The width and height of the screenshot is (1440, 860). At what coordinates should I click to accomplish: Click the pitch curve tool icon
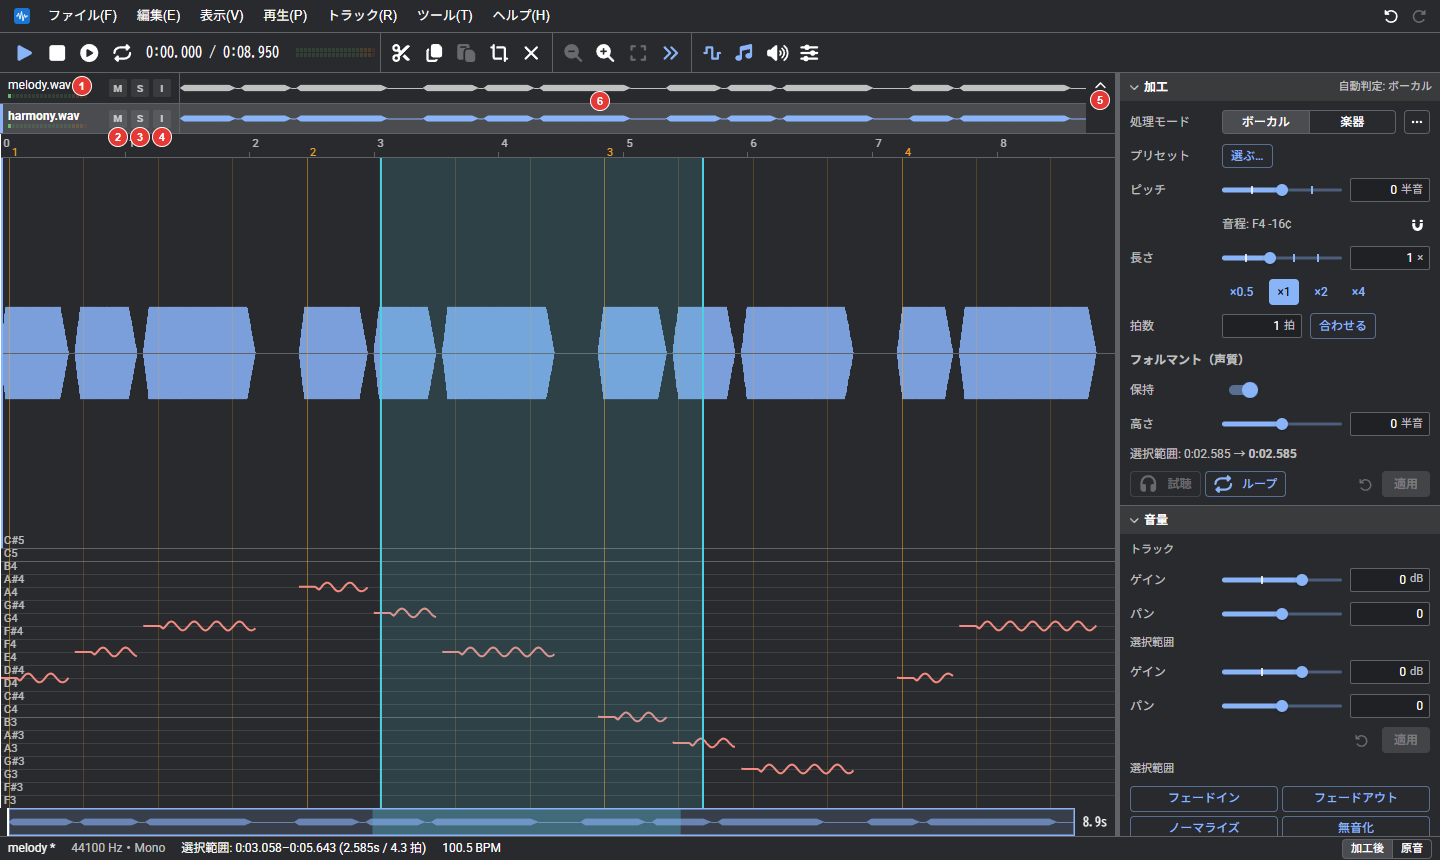click(x=712, y=53)
